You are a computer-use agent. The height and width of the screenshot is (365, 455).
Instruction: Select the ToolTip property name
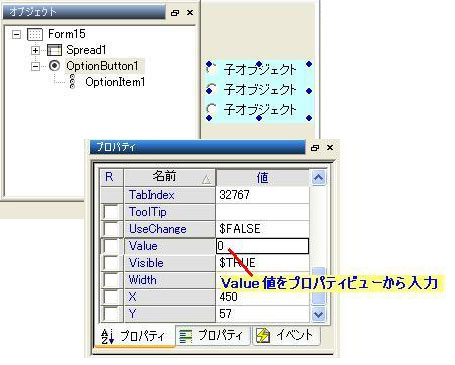coord(170,212)
